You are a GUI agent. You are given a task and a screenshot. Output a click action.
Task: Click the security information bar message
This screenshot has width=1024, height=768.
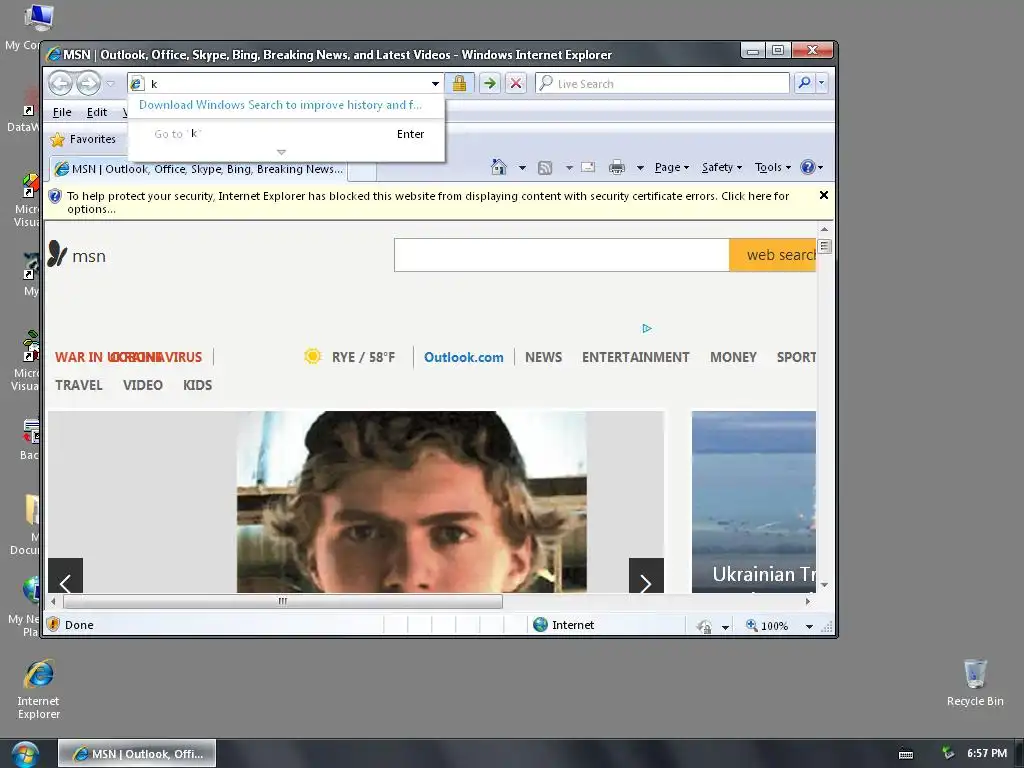tap(428, 202)
